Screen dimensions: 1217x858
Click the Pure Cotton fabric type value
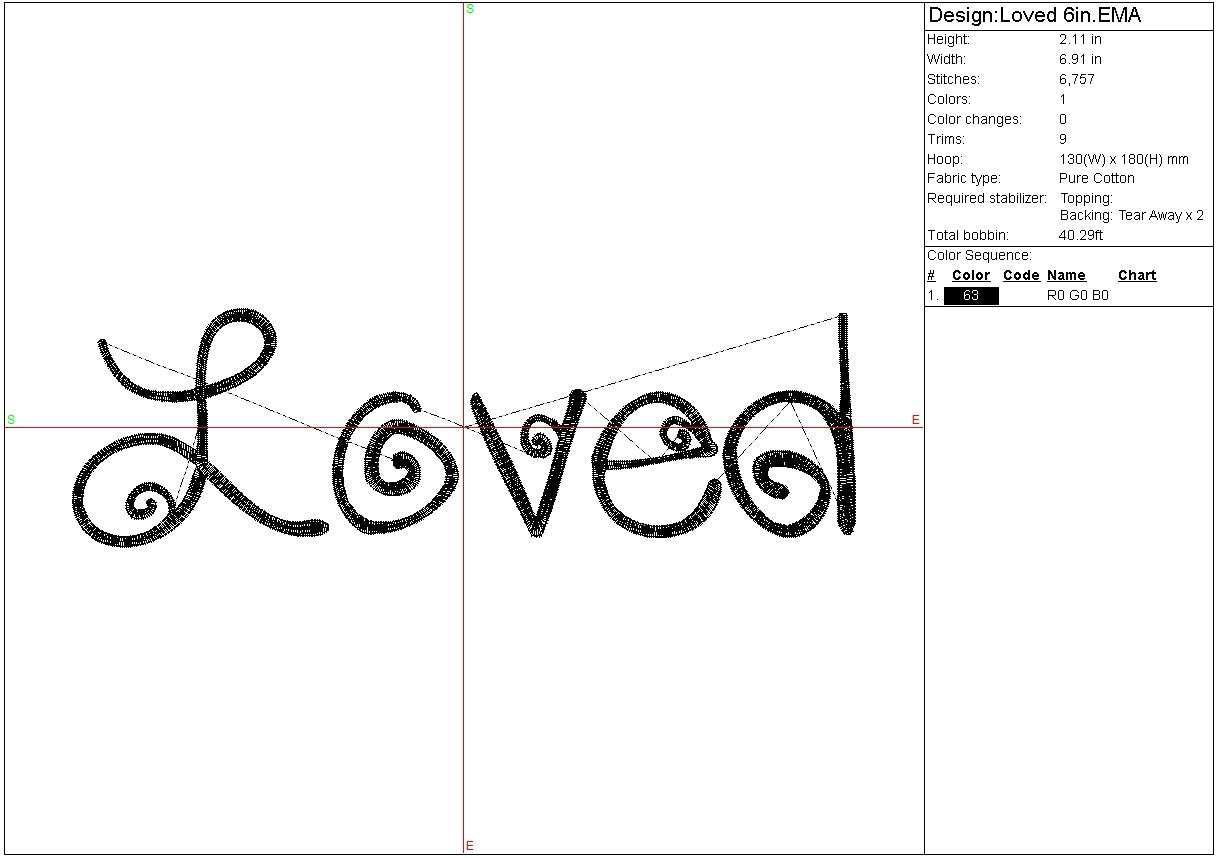tap(1096, 179)
